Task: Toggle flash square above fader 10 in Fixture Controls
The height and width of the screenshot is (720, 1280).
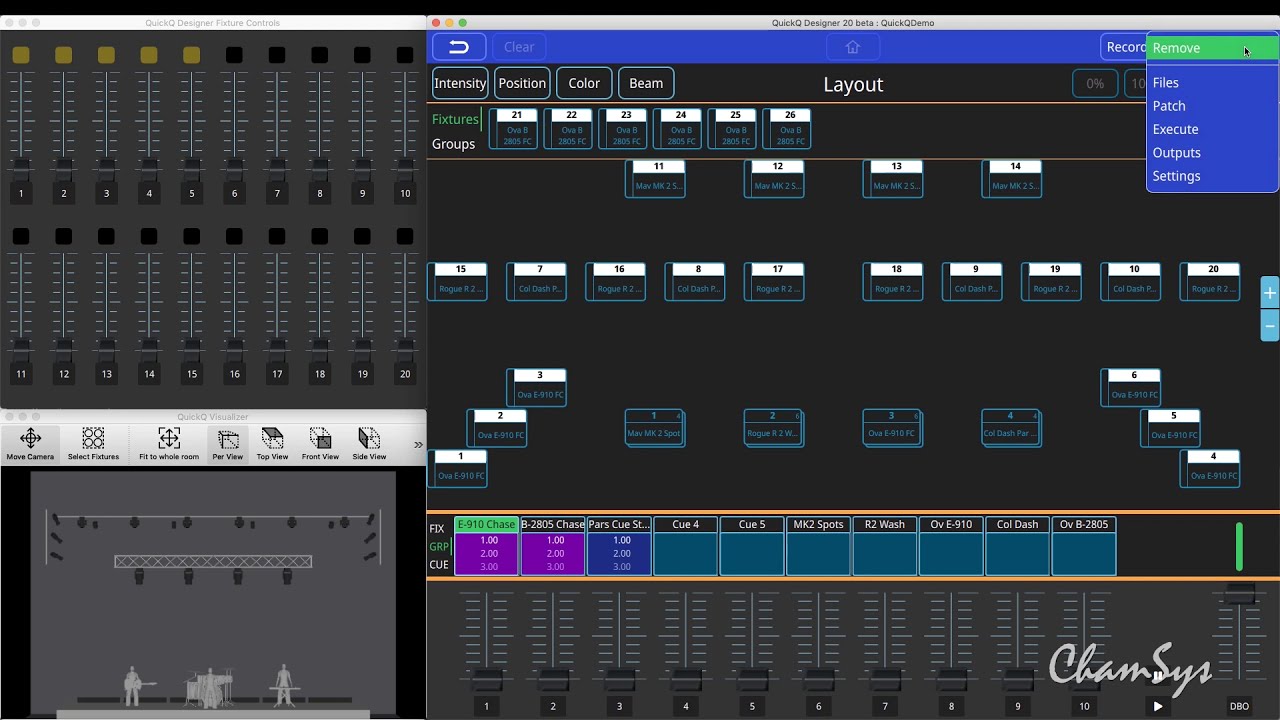Action: click(405, 55)
